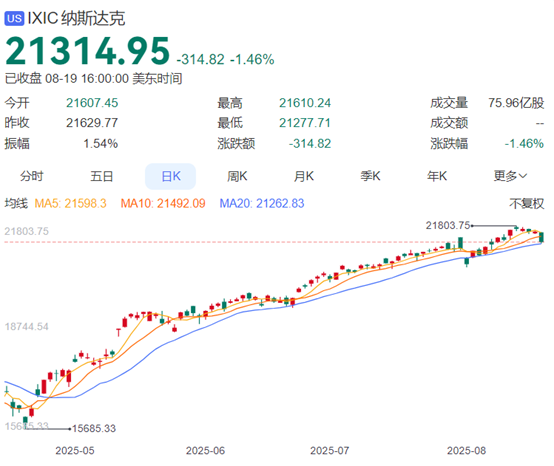The image size is (554, 466).
Task: Click the large price 21314.95
Action: tap(87, 52)
